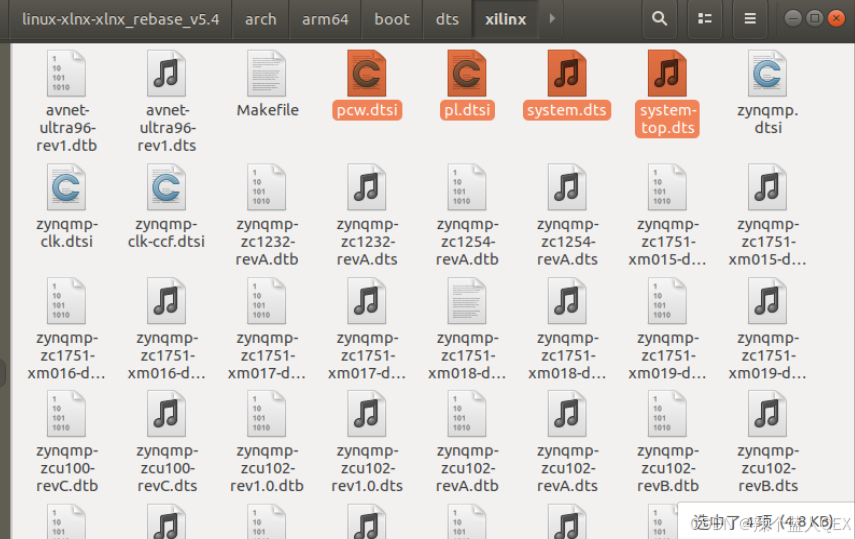Image resolution: width=855 pixels, height=539 pixels.
Task: Click the selected system.dts file
Action: (567, 85)
